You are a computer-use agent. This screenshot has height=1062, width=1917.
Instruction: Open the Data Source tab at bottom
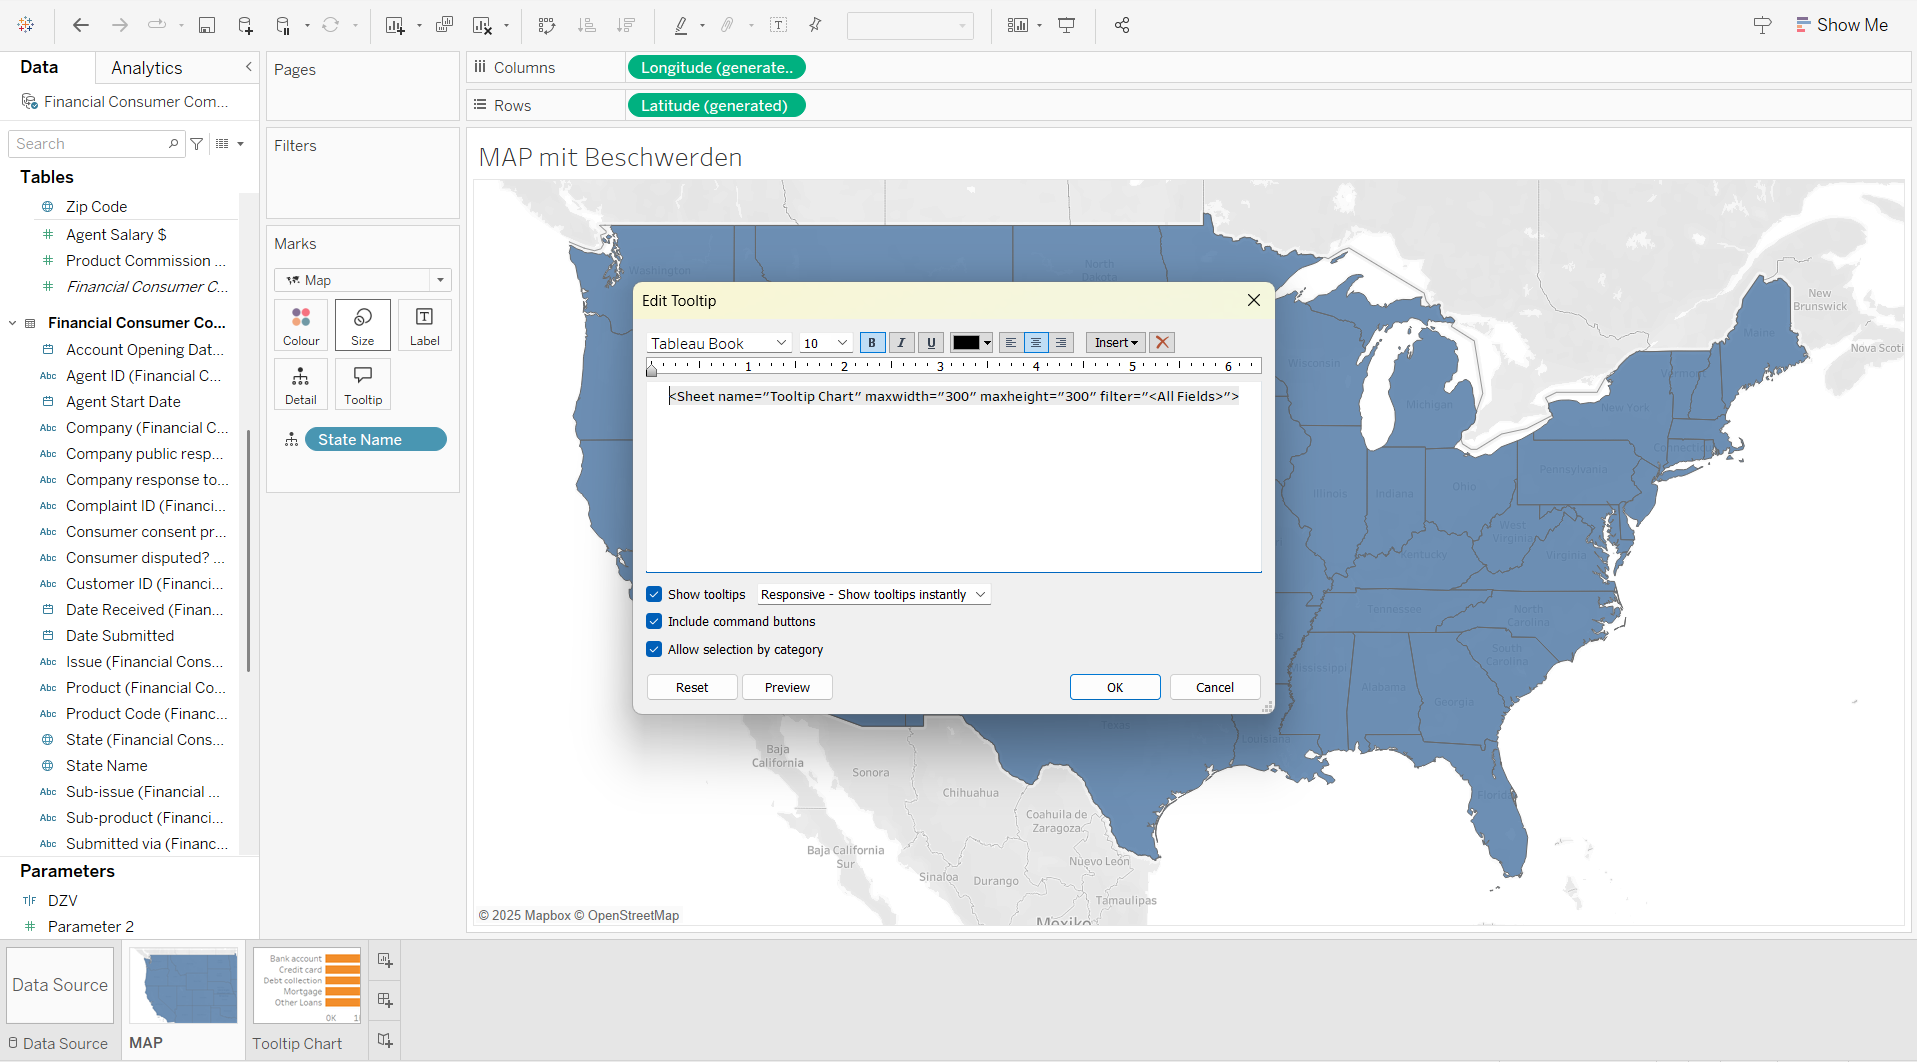tap(60, 1000)
